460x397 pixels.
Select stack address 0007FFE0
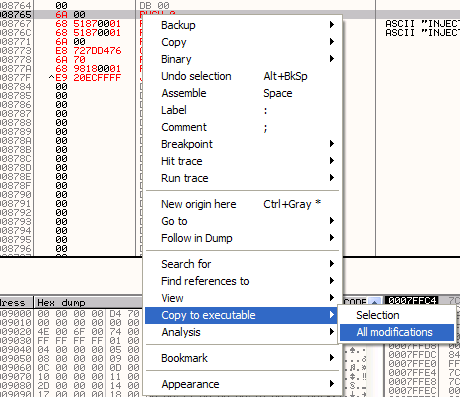412,363
